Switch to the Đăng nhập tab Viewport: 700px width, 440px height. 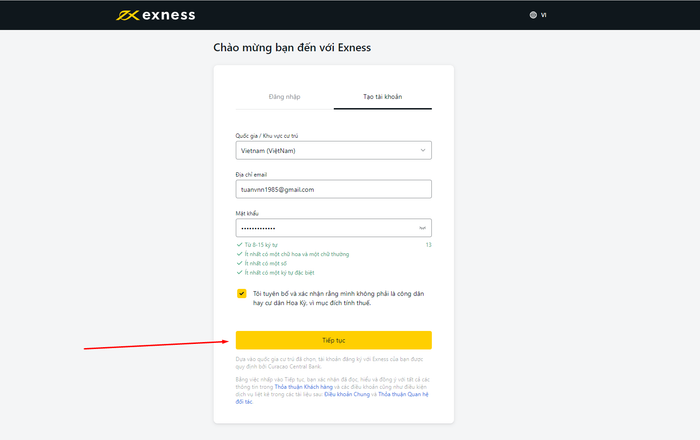[x=284, y=97]
